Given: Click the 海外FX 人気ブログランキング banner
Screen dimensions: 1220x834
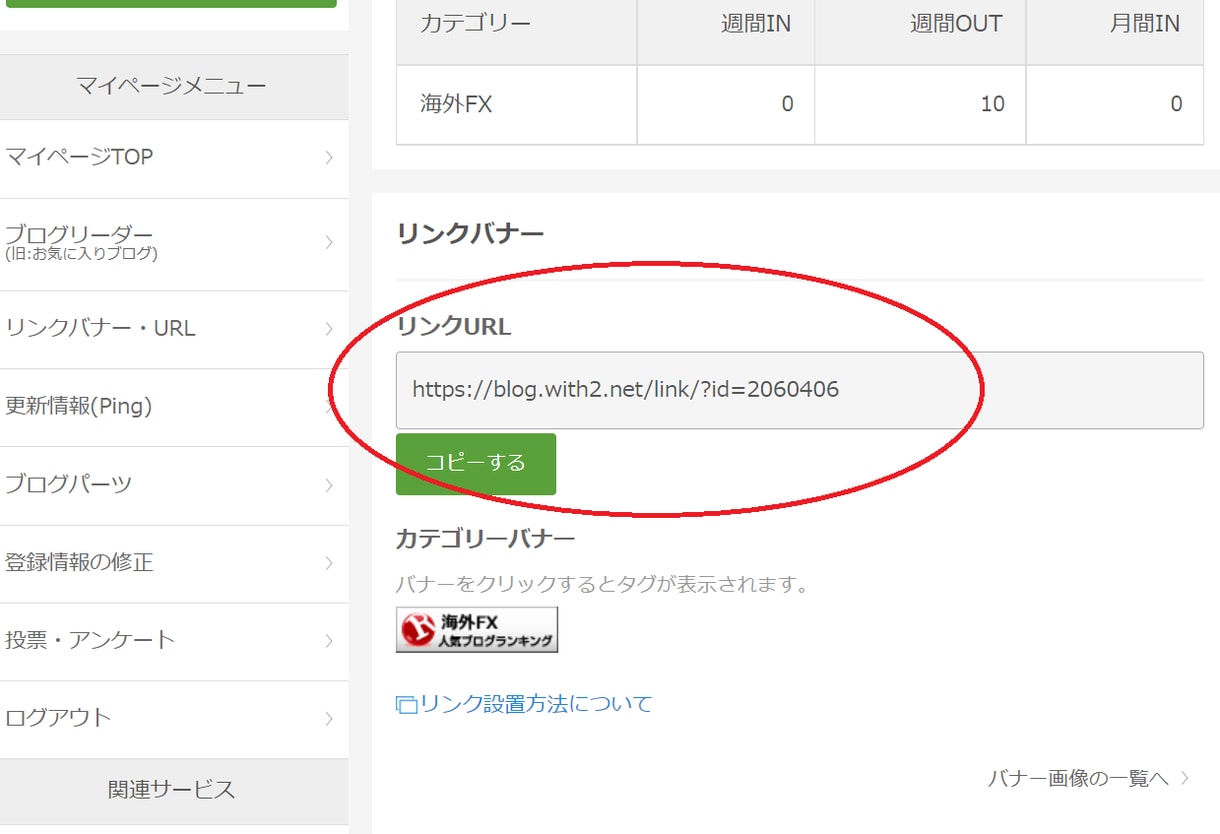Looking at the screenshot, I should point(477,630).
